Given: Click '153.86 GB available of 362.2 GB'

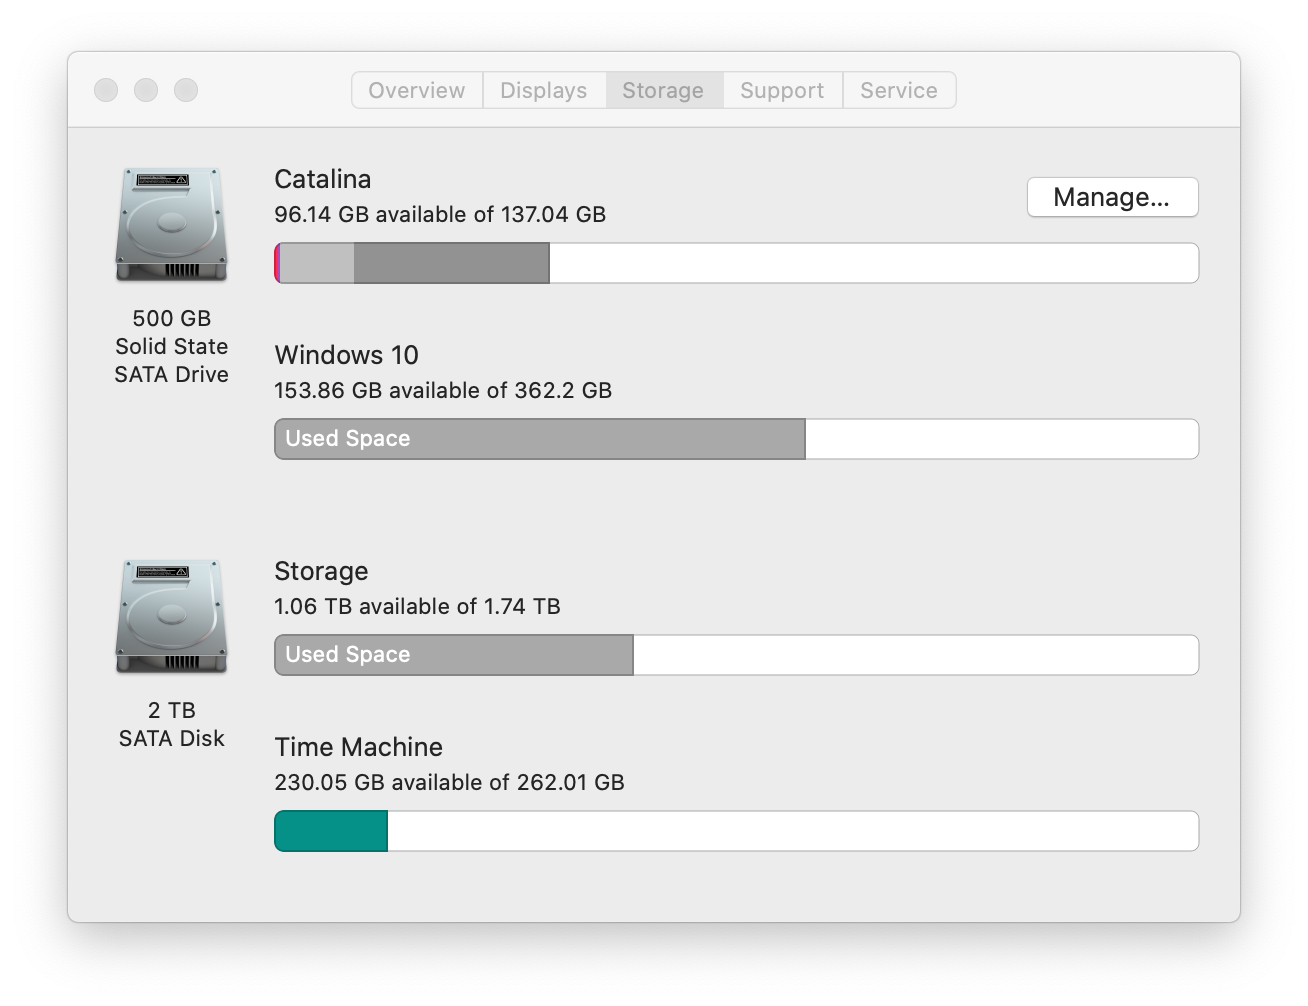Looking at the screenshot, I should click(x=443, y=390).
